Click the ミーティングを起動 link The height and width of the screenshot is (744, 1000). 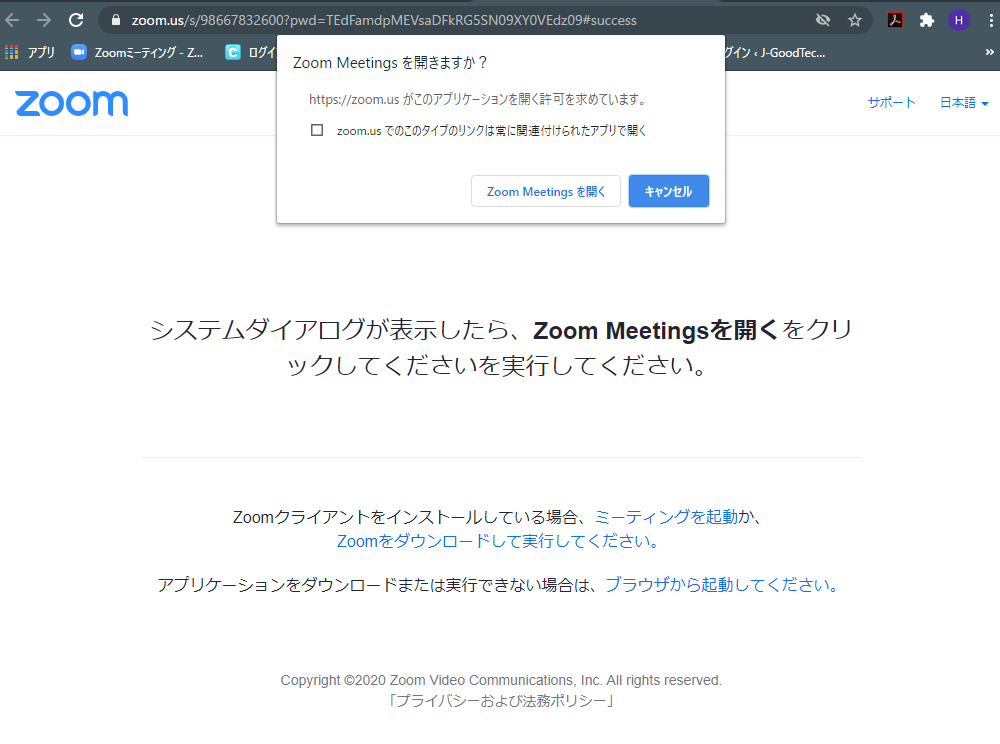[x=666, y=516]
